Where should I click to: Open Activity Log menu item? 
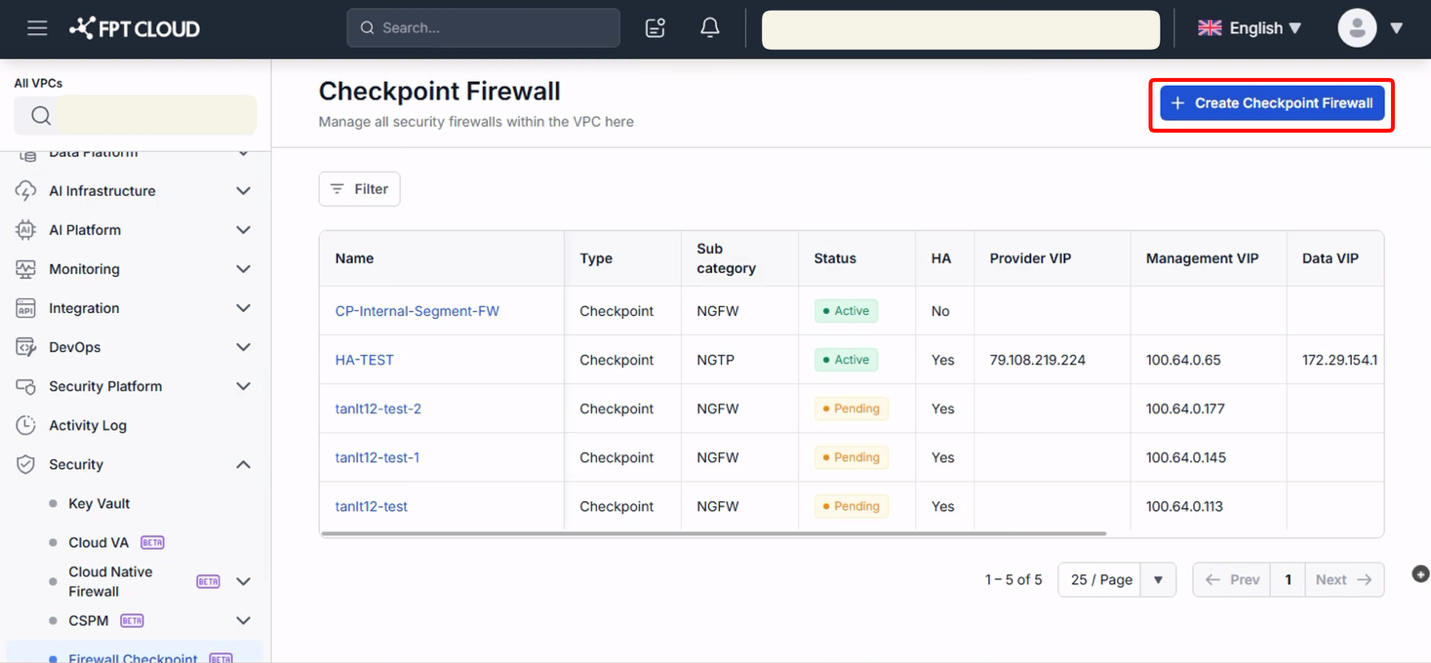pos(88,425)
